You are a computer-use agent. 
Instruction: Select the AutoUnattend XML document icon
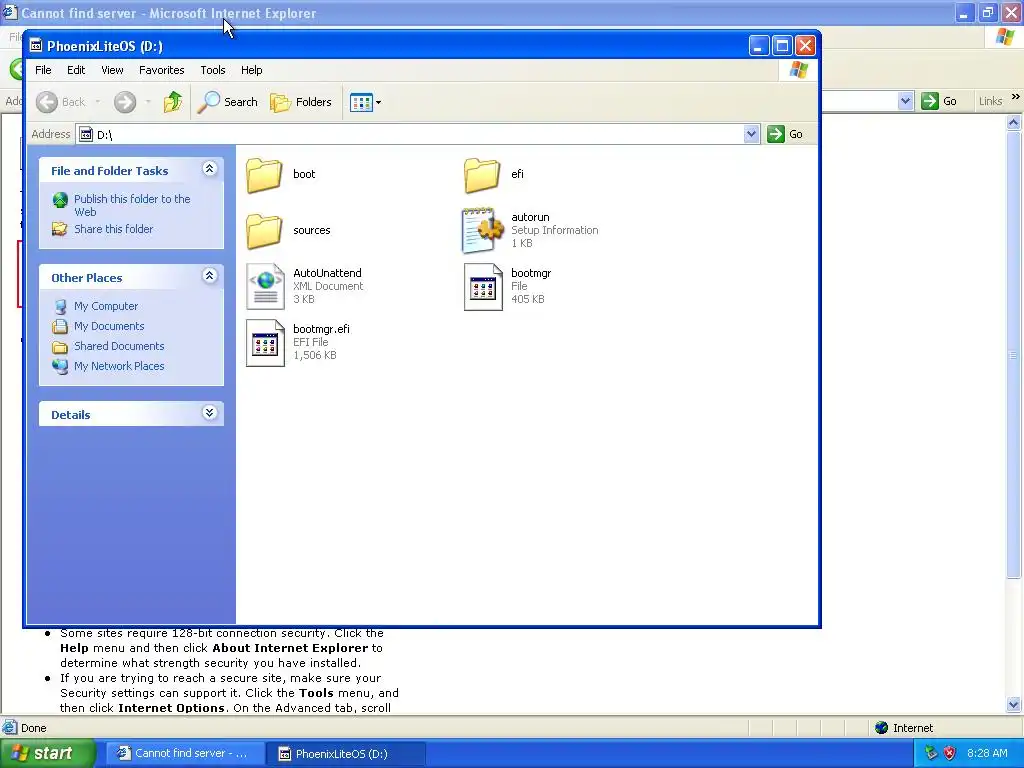click(265, 287)
